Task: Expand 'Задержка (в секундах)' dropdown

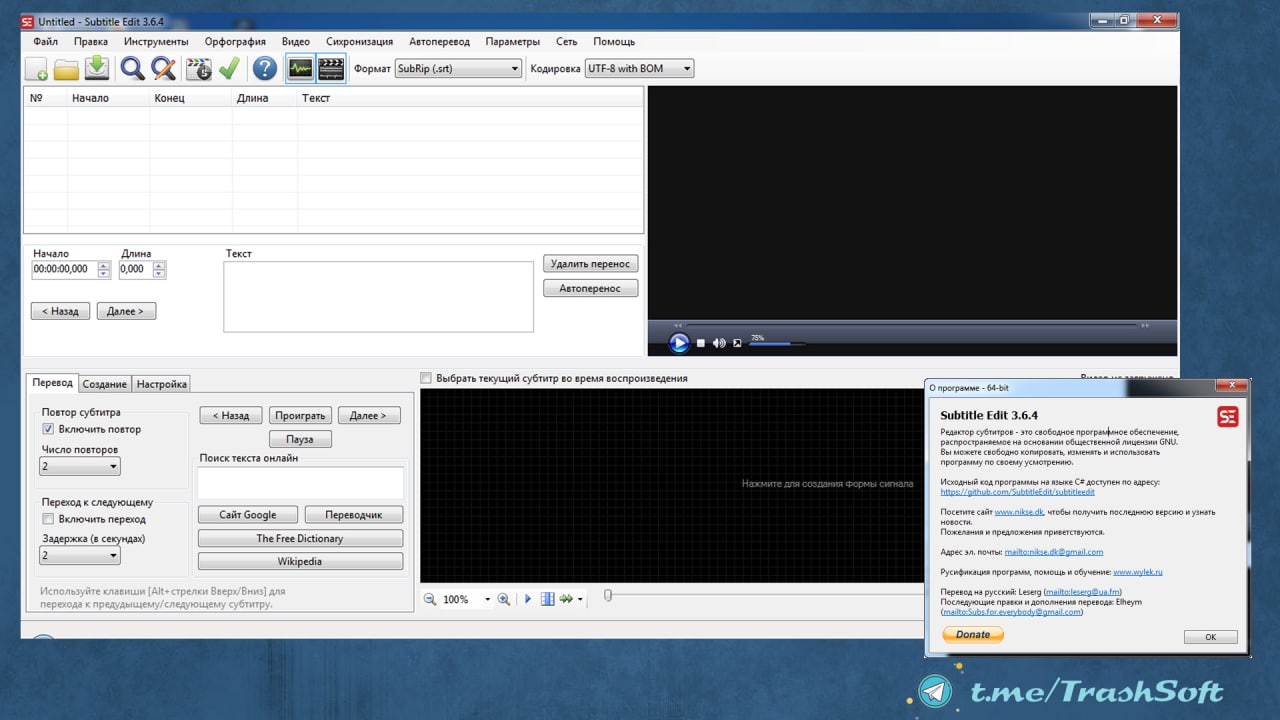Action: point(80,556)
